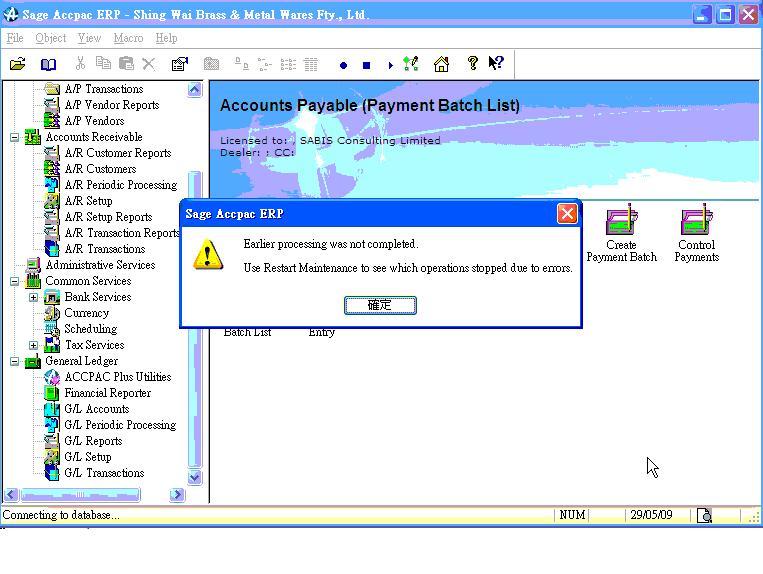Collapse the General Ledger tree node
Screen dimensions: 763x574
point(15,361)
